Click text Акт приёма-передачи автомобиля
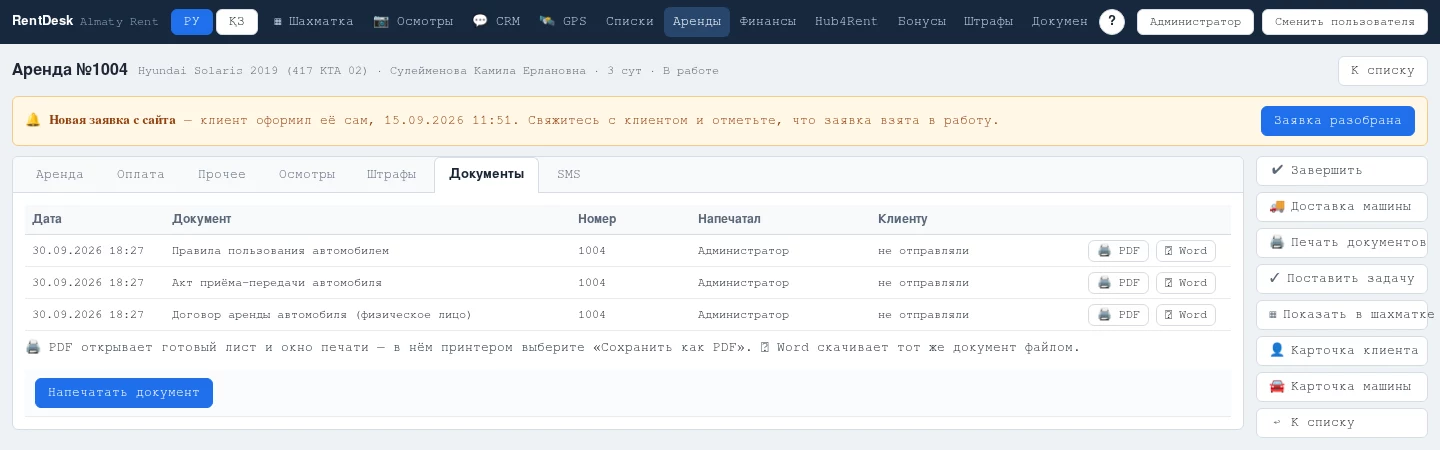Viewport: 1440px width, 450px height. (277, 283)
